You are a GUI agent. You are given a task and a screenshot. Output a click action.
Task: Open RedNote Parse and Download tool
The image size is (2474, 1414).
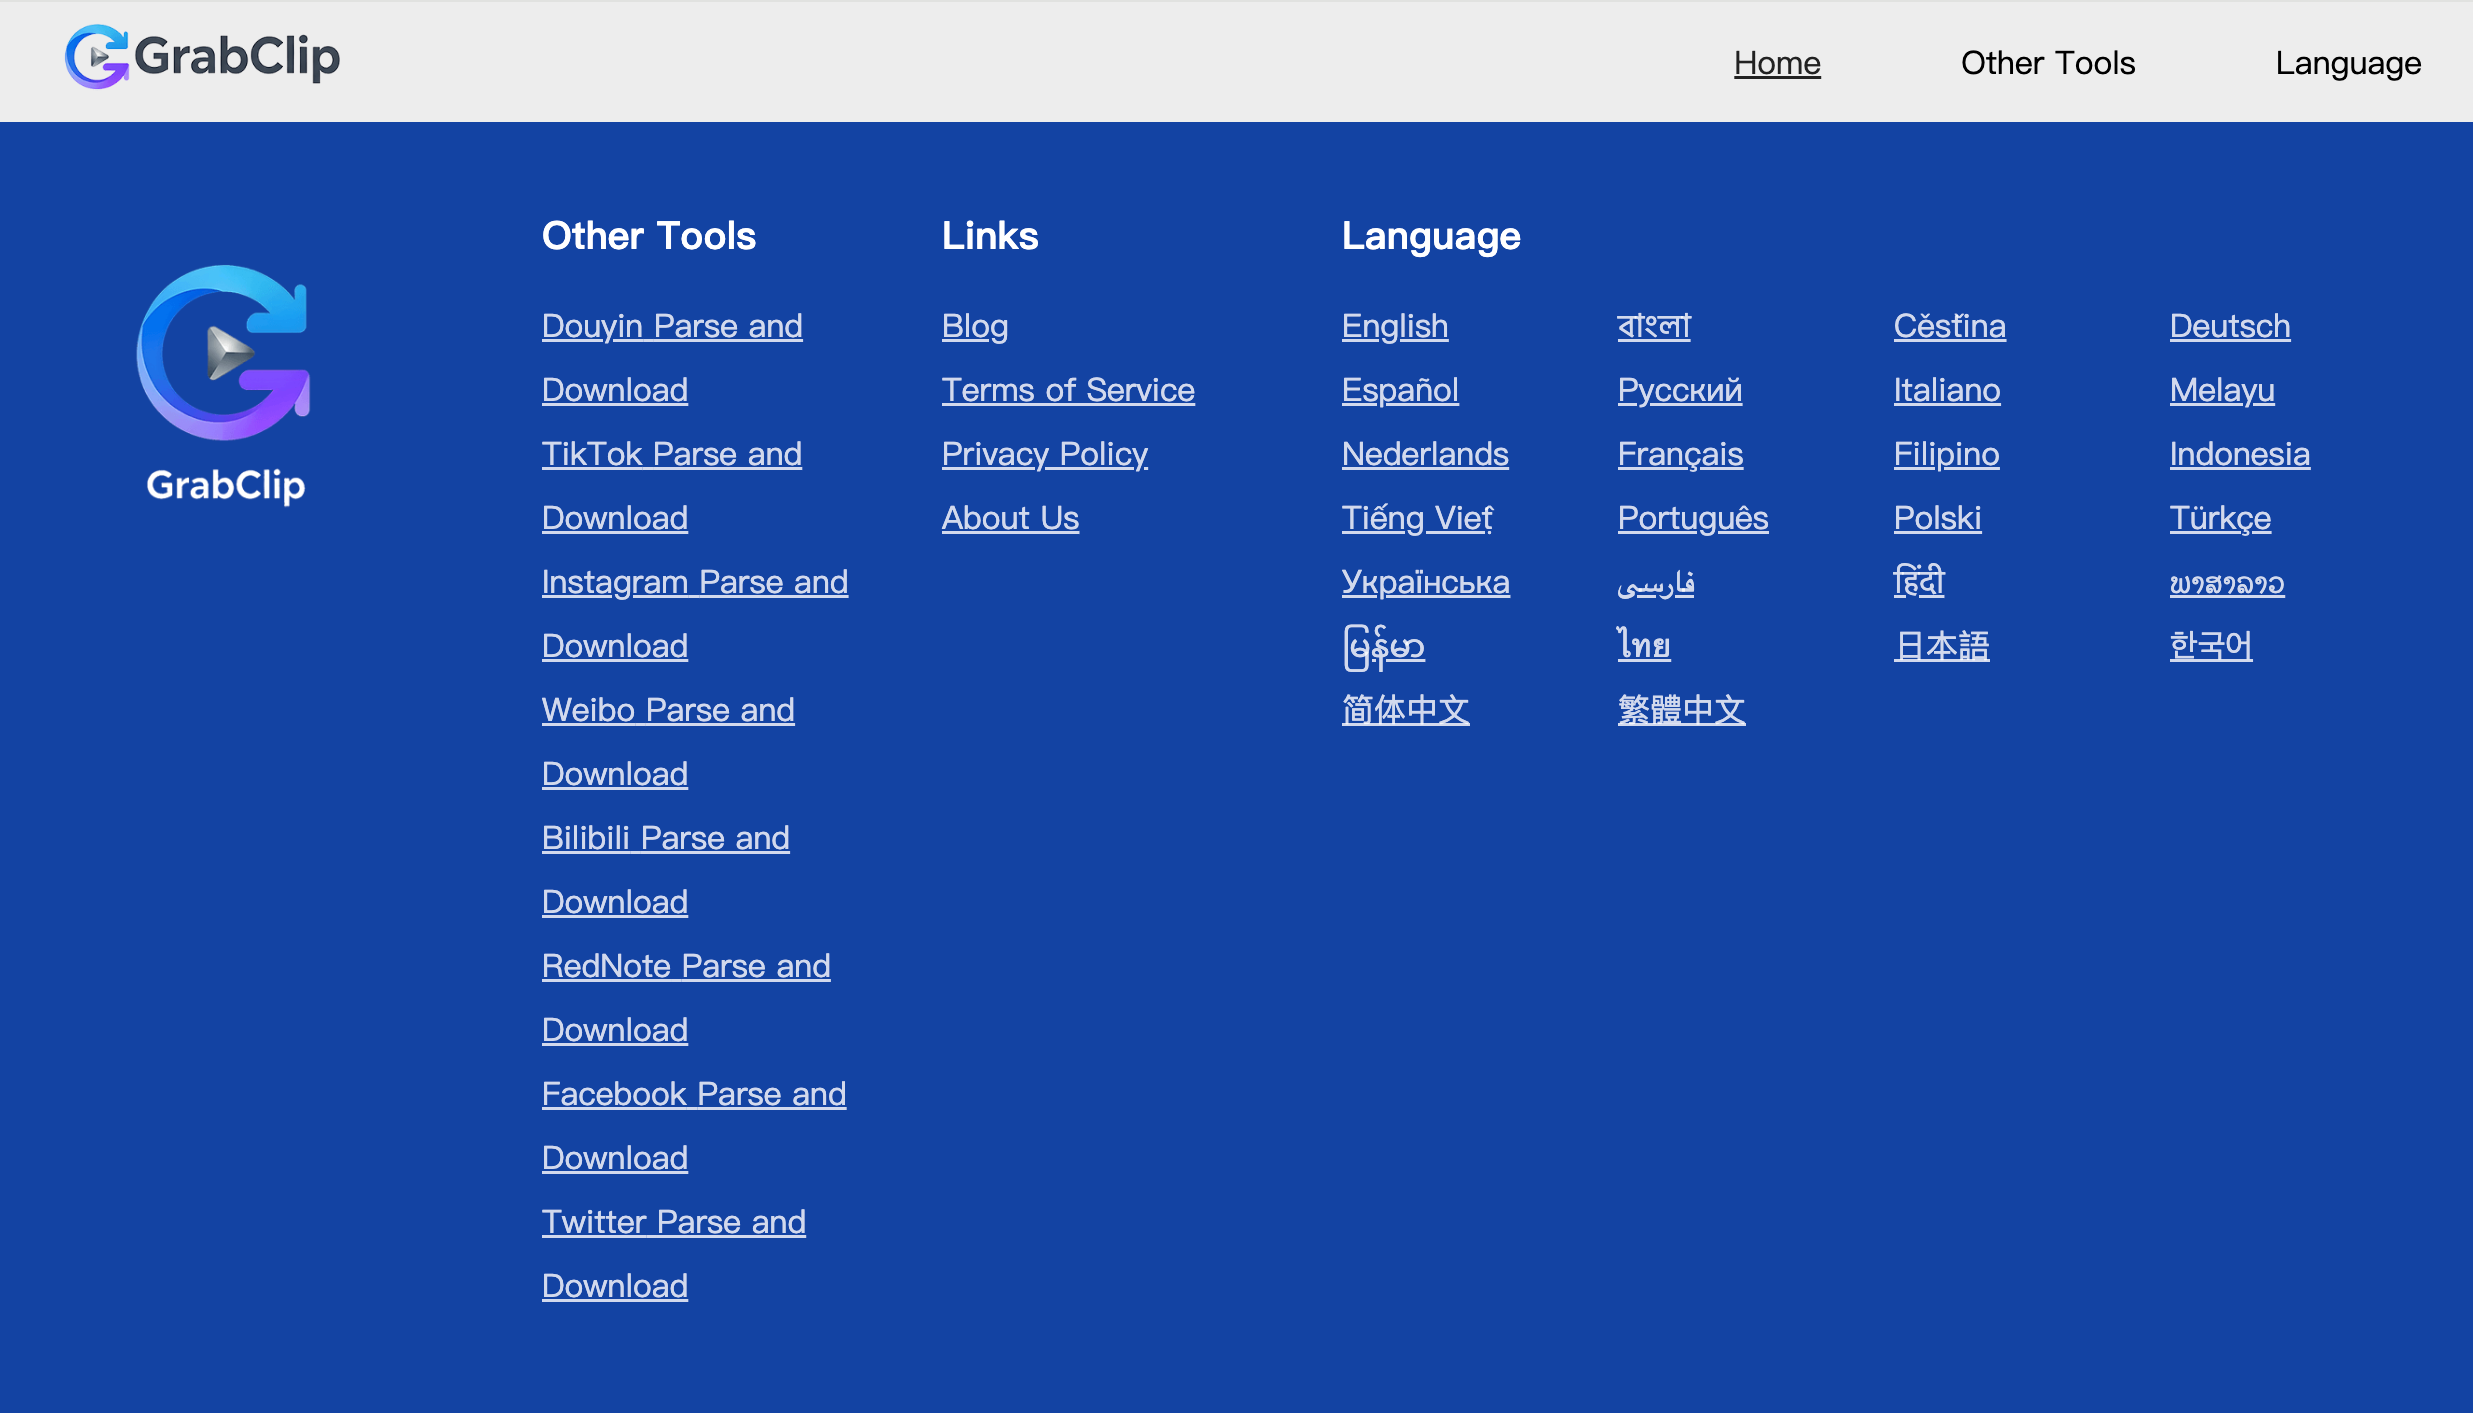[x=686, y=966]
